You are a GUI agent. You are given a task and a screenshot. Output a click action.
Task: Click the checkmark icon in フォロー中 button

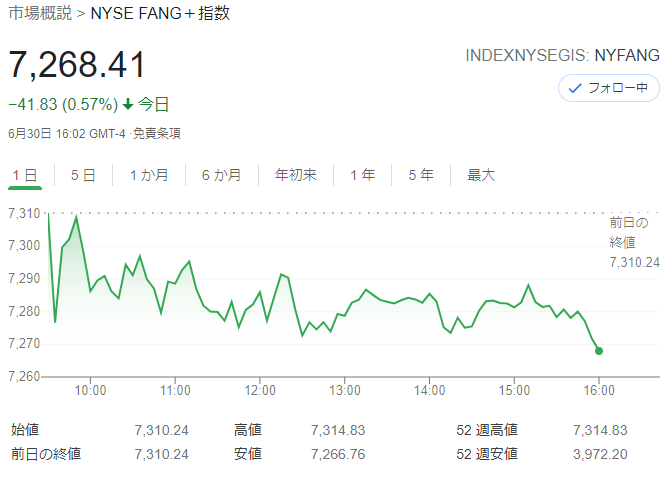point(575,88)
